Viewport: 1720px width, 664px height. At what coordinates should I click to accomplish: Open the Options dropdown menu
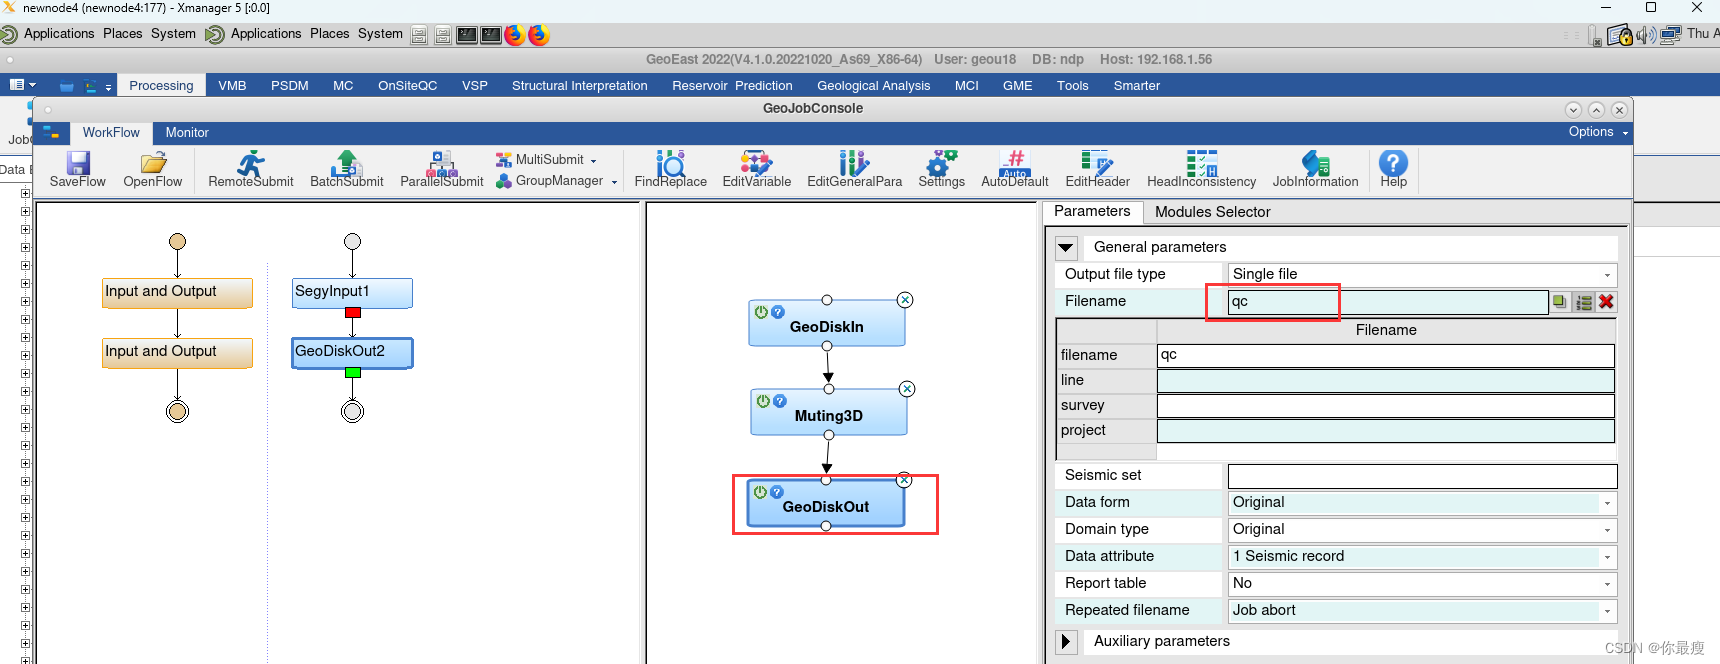click(1598, 132)
